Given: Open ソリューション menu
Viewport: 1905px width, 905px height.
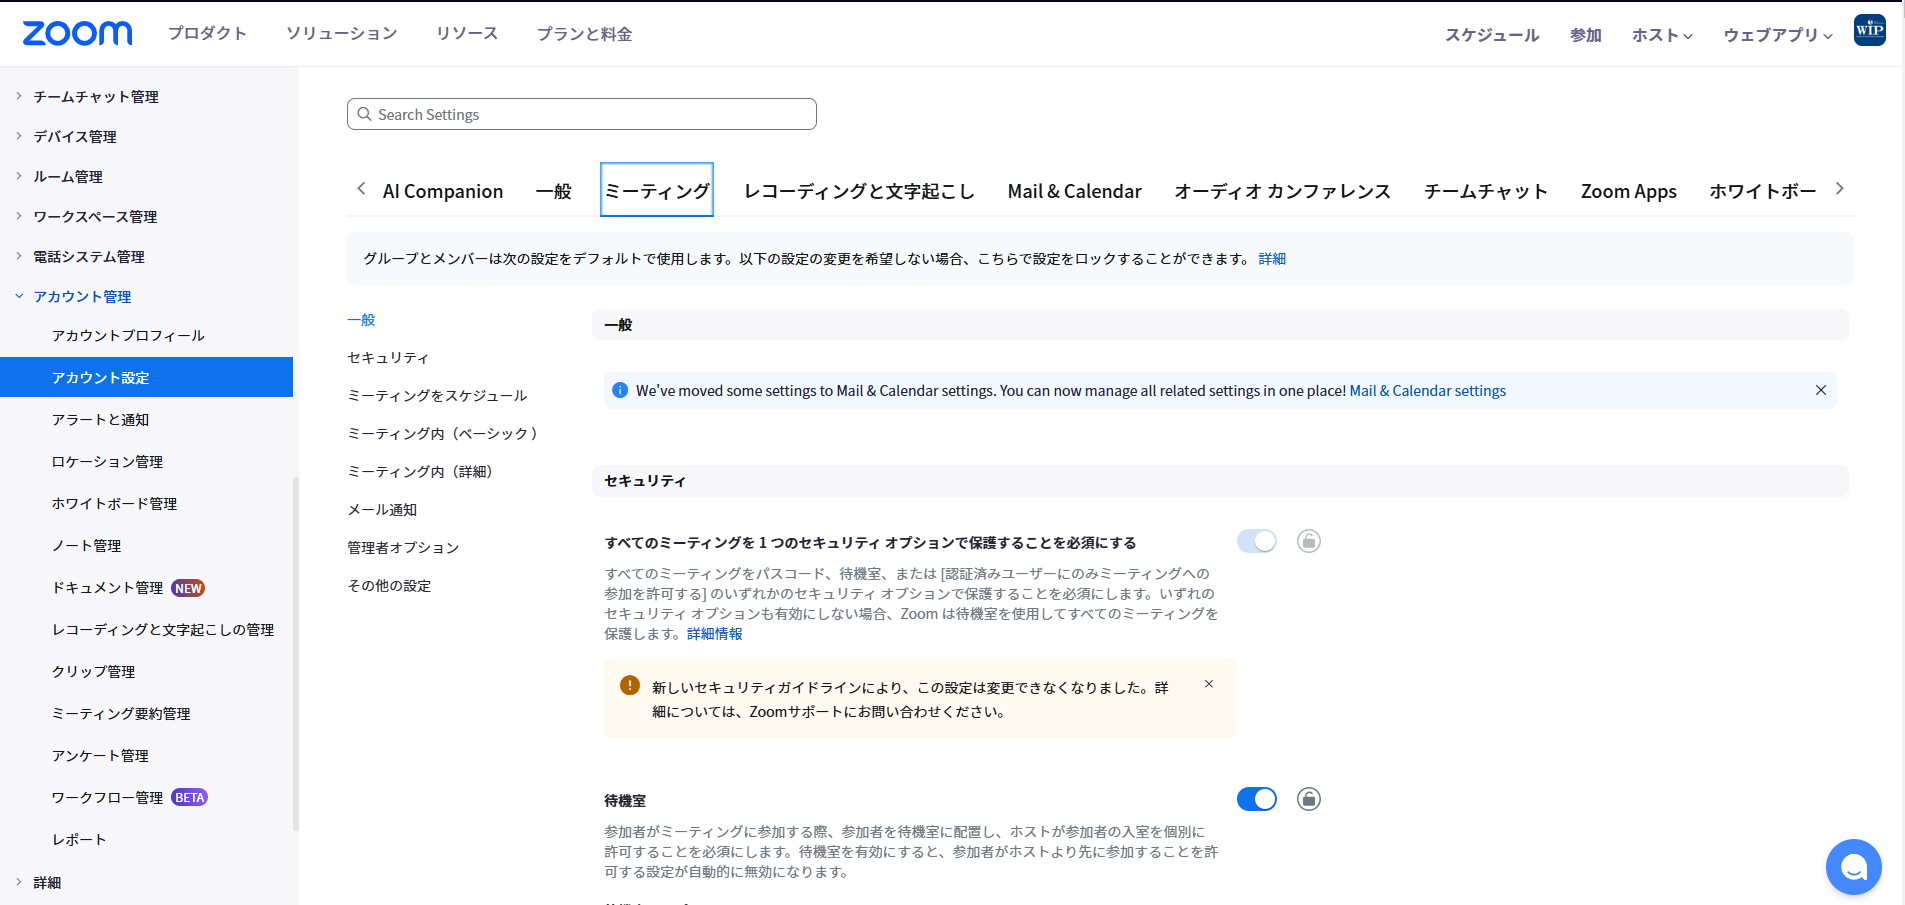Looking at the screenshot, I should [341, 33].
